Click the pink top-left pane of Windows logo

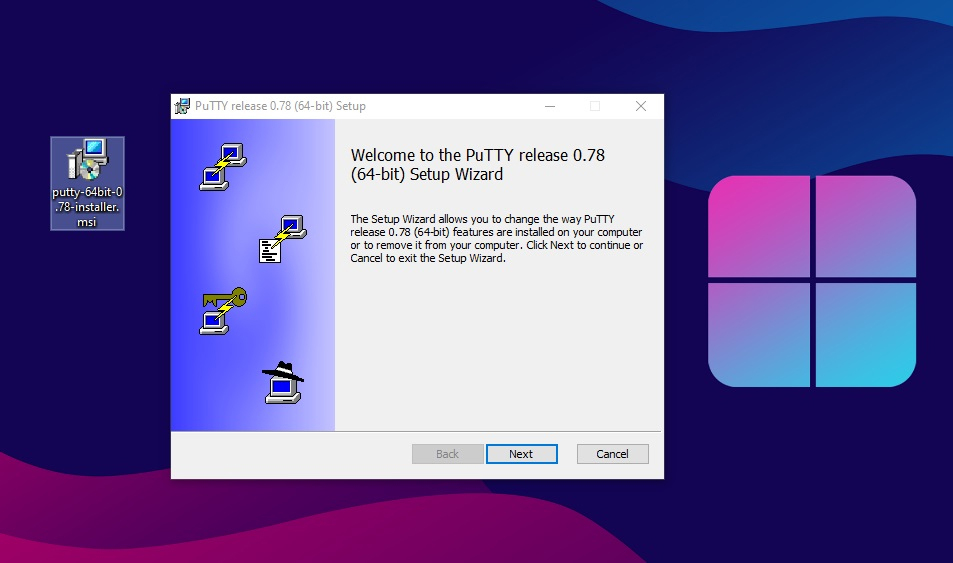coord(758,227)
